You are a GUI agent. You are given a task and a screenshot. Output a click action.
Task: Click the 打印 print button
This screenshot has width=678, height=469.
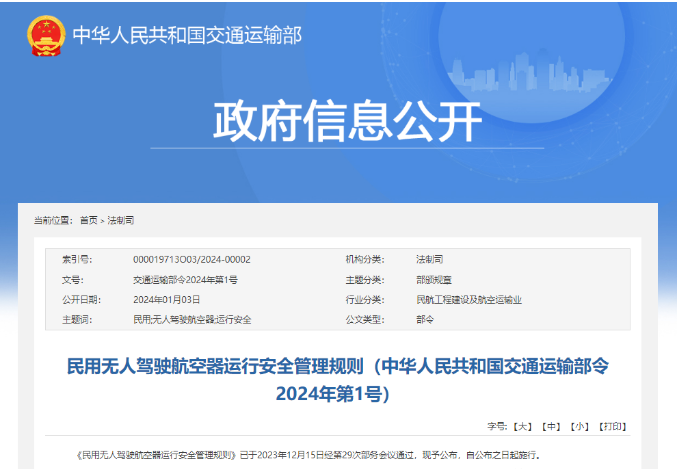(x=613, y=427)
